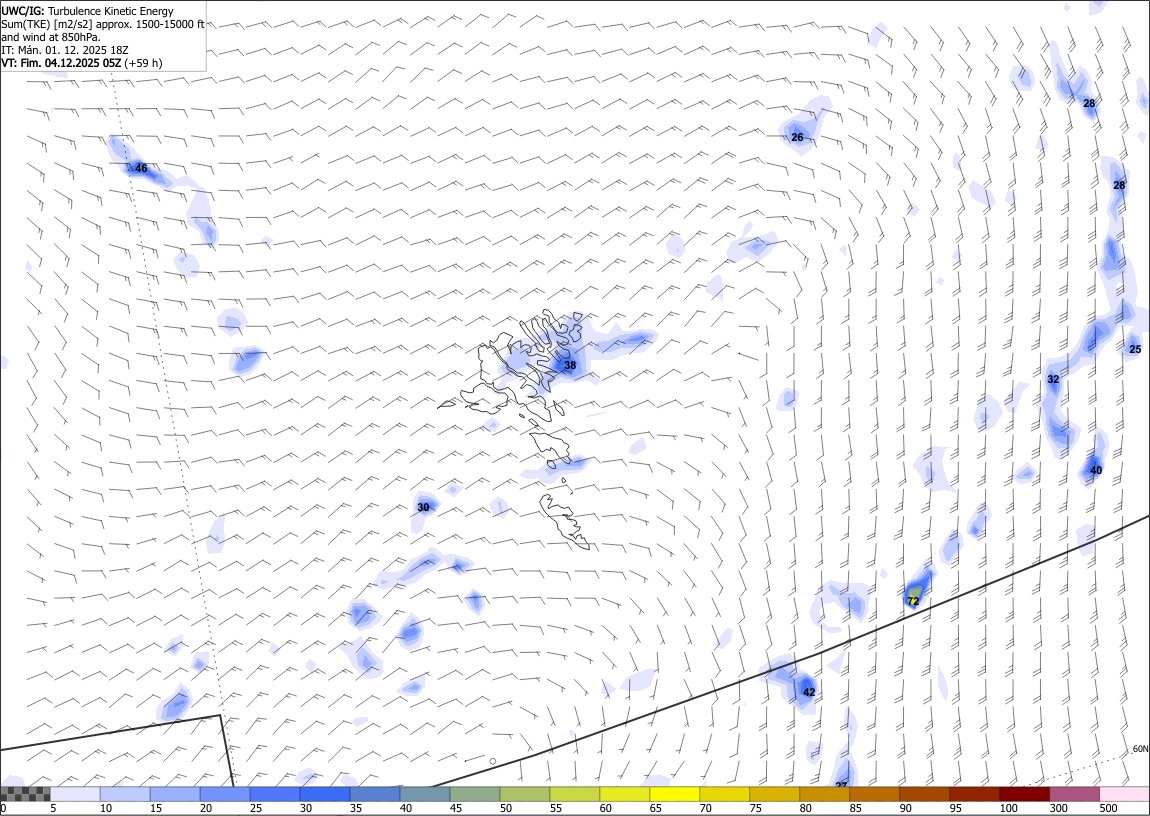1150x816 pixels.
Task: Click the legend tick label 15
Action: click(156, 808)
